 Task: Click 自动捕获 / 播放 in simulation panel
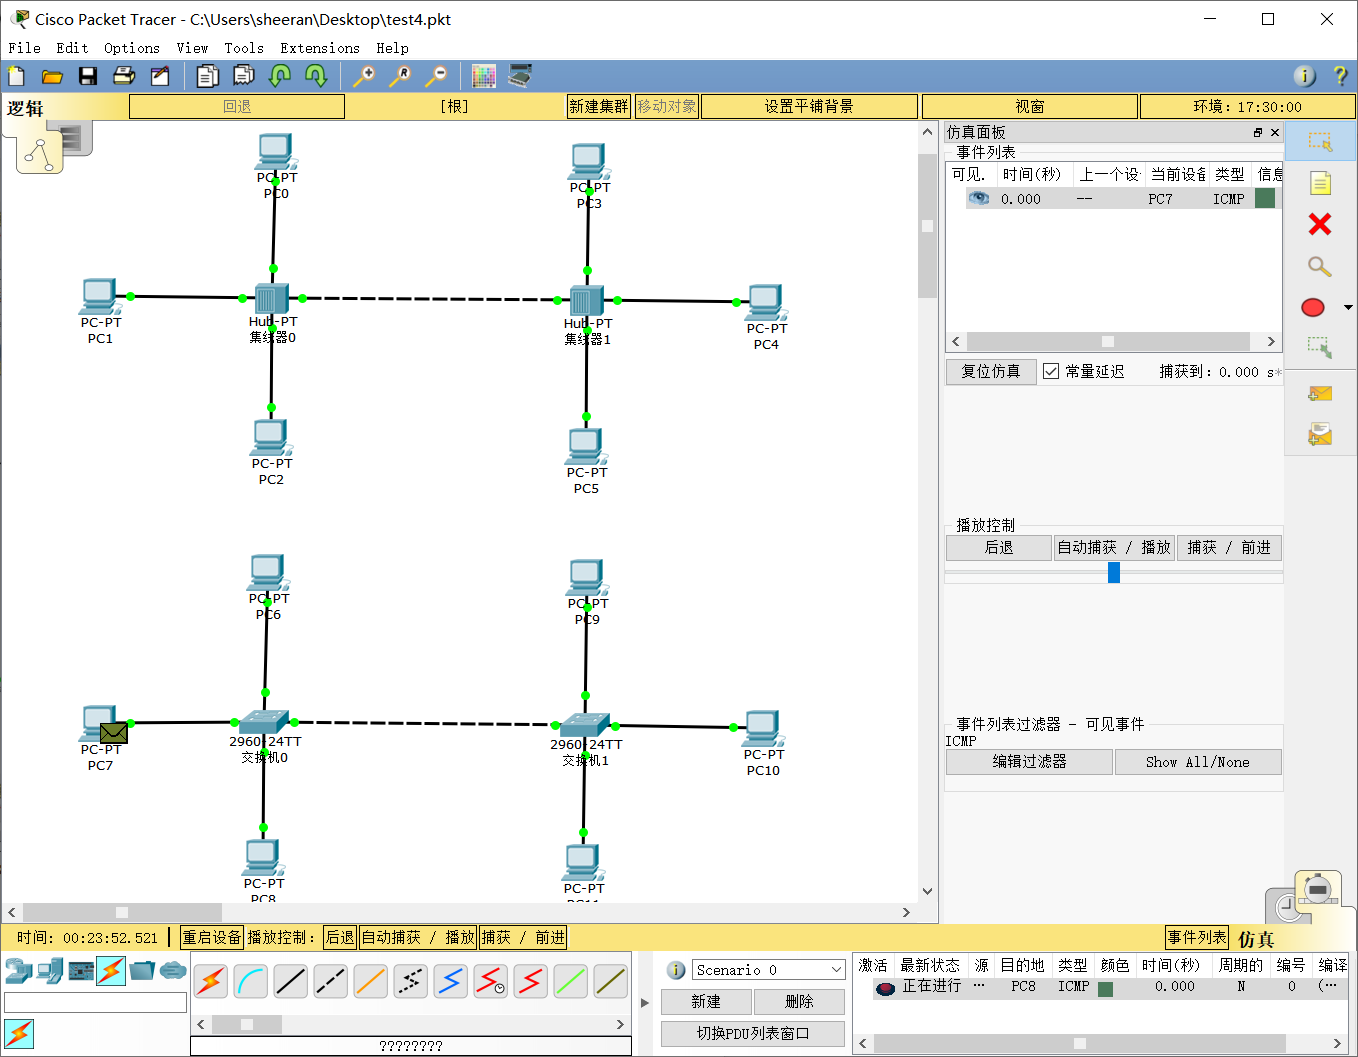tap(1114, 547)
